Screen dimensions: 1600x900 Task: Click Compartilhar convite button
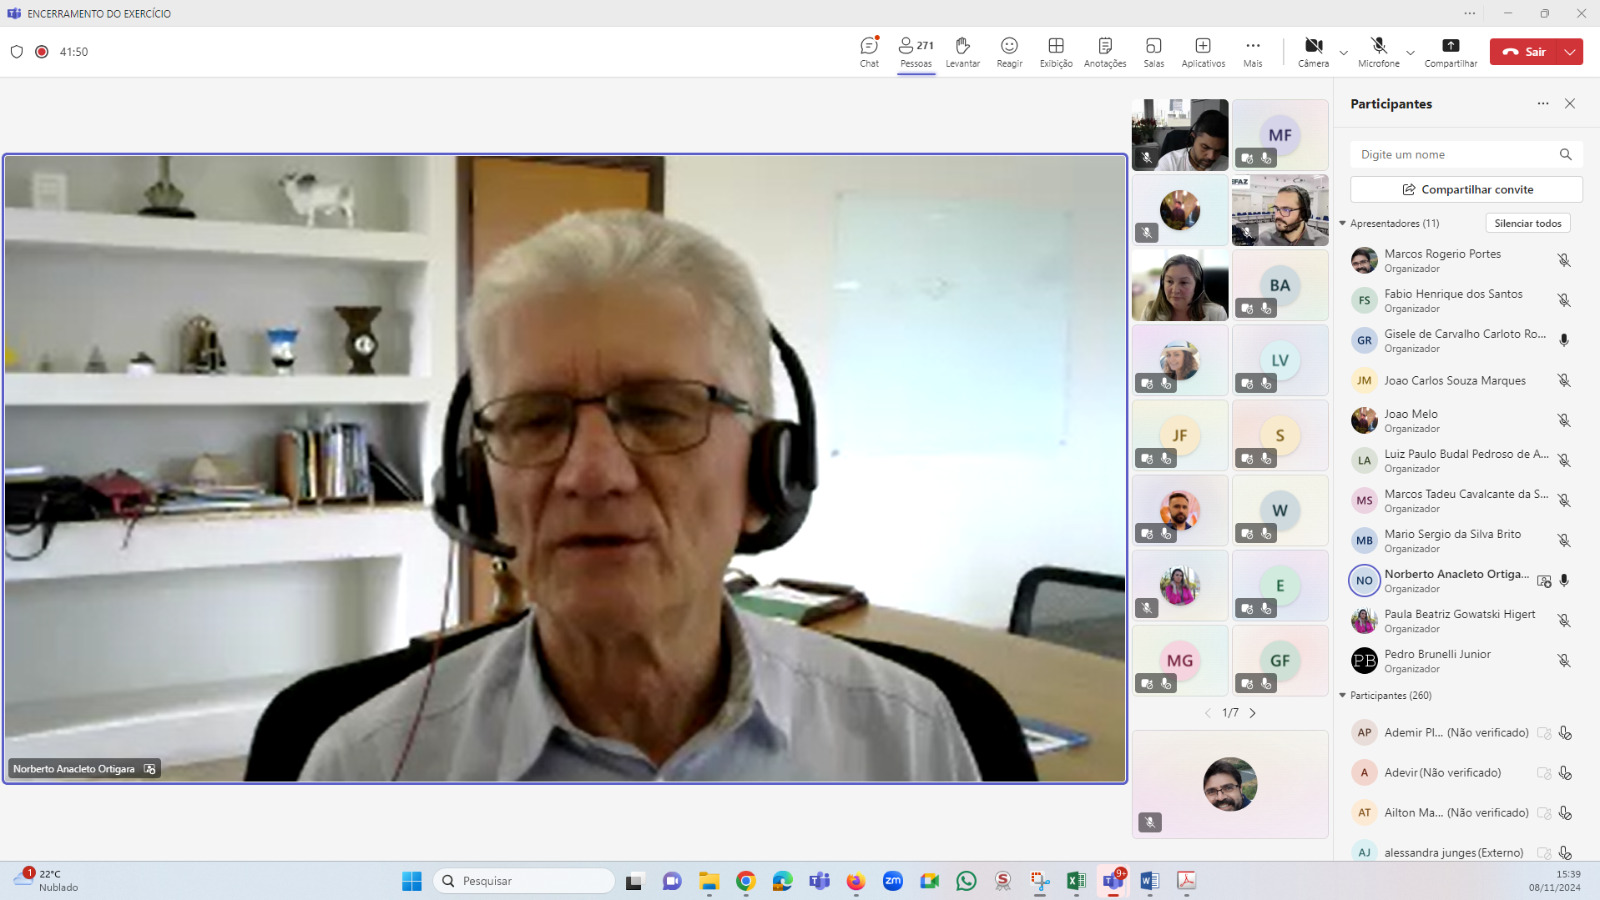click(1466, 189)
